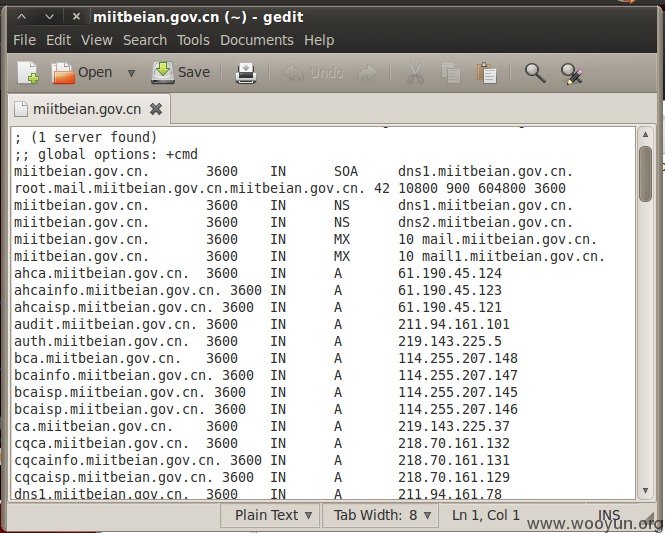Click "10 mail1.miitbeian.gov.cn." MX value
This screenshot has height=533, width=665.
(x=502, y=256)
